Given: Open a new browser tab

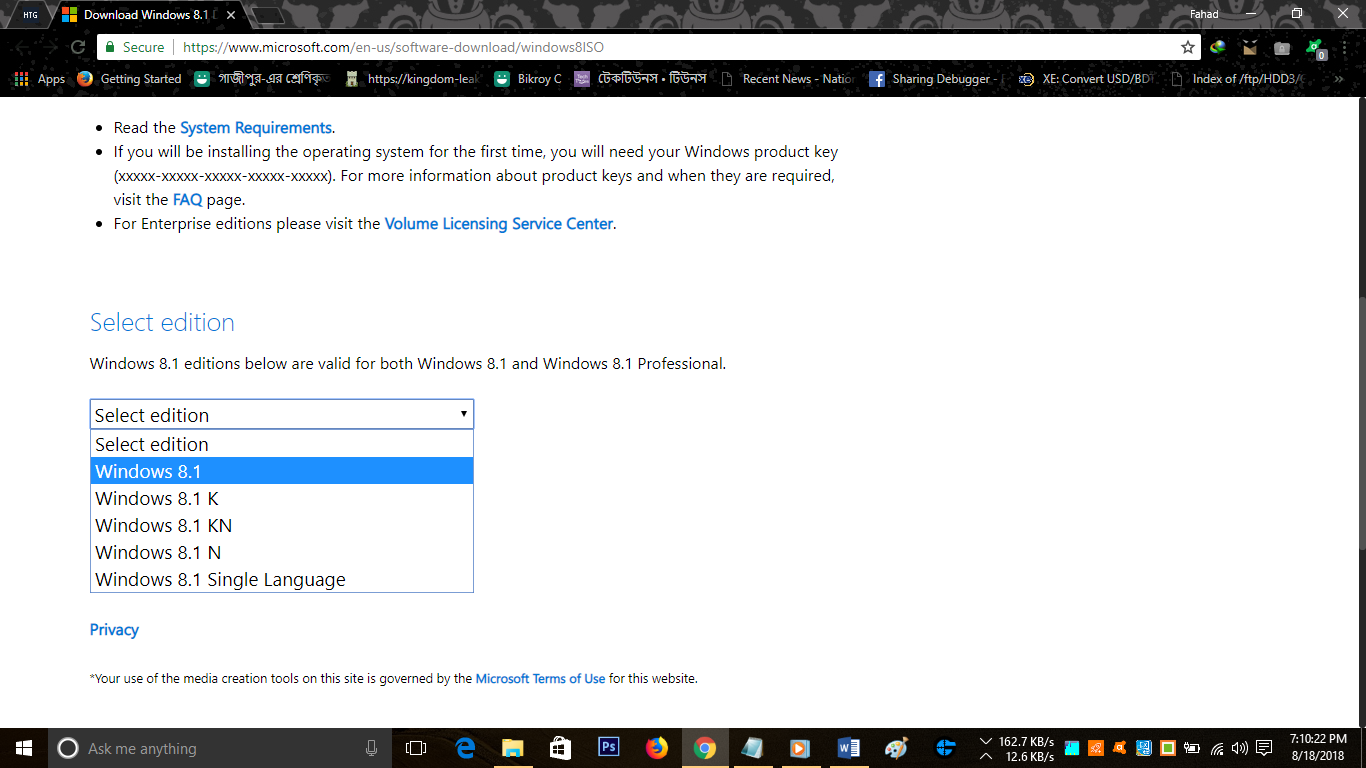Looking at the screenshot, I should [x=267, y=15].
